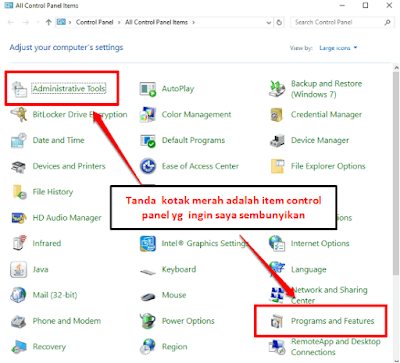Refresh the Control Panel view
The height and width of the screenshot is (363, 400).
[279, 22]
